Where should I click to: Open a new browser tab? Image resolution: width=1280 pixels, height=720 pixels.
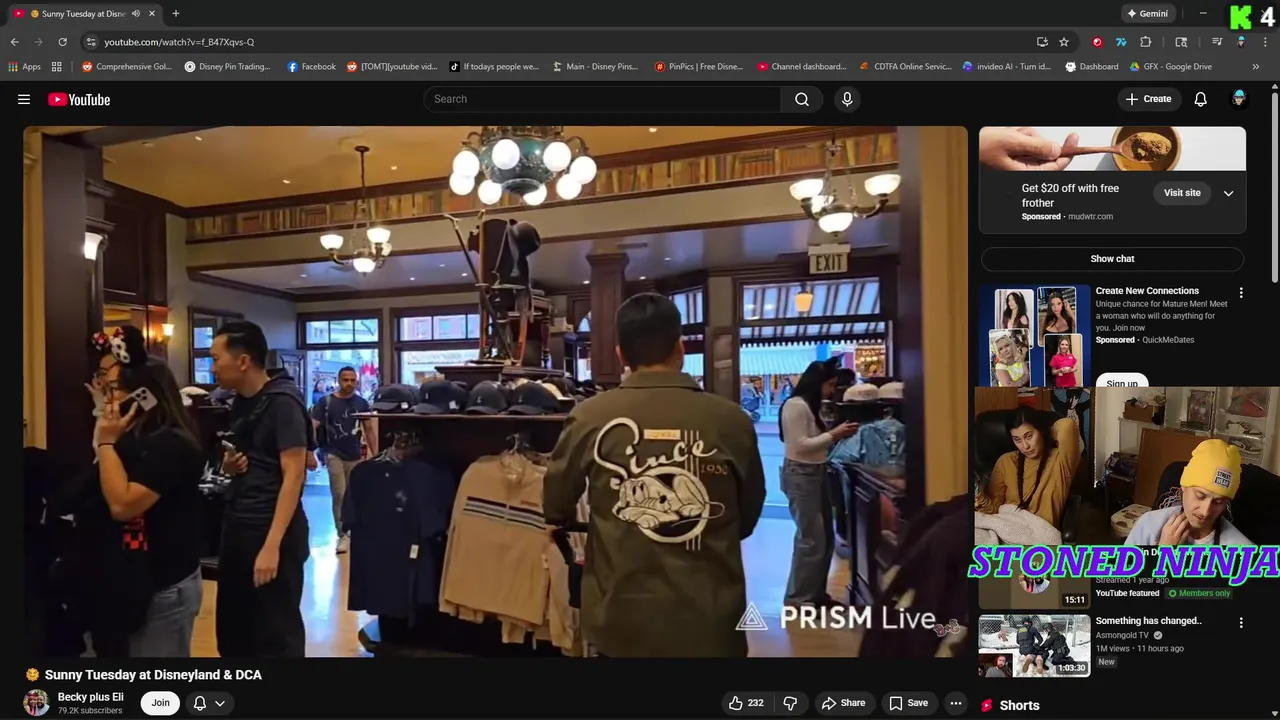tap(176, 14)
